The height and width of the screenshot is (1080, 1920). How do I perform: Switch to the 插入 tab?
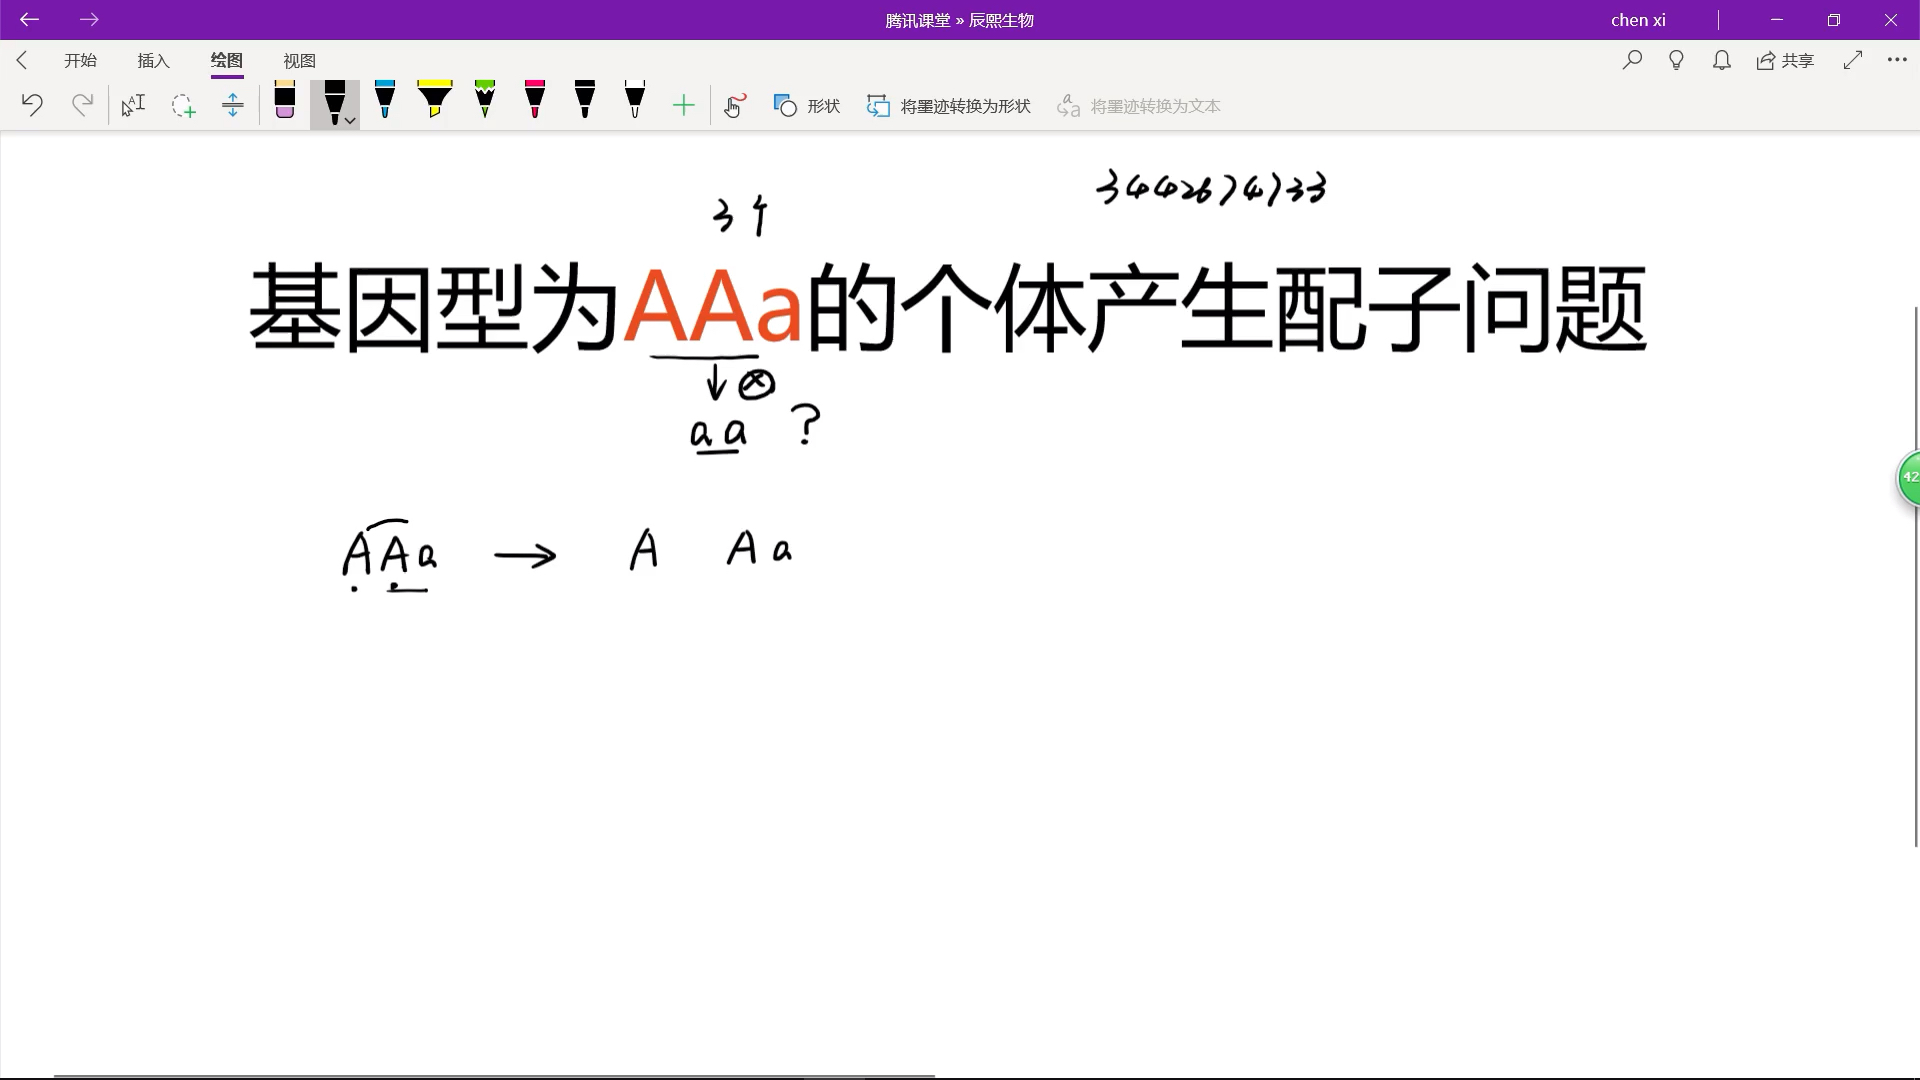click(x=153, y=60)
